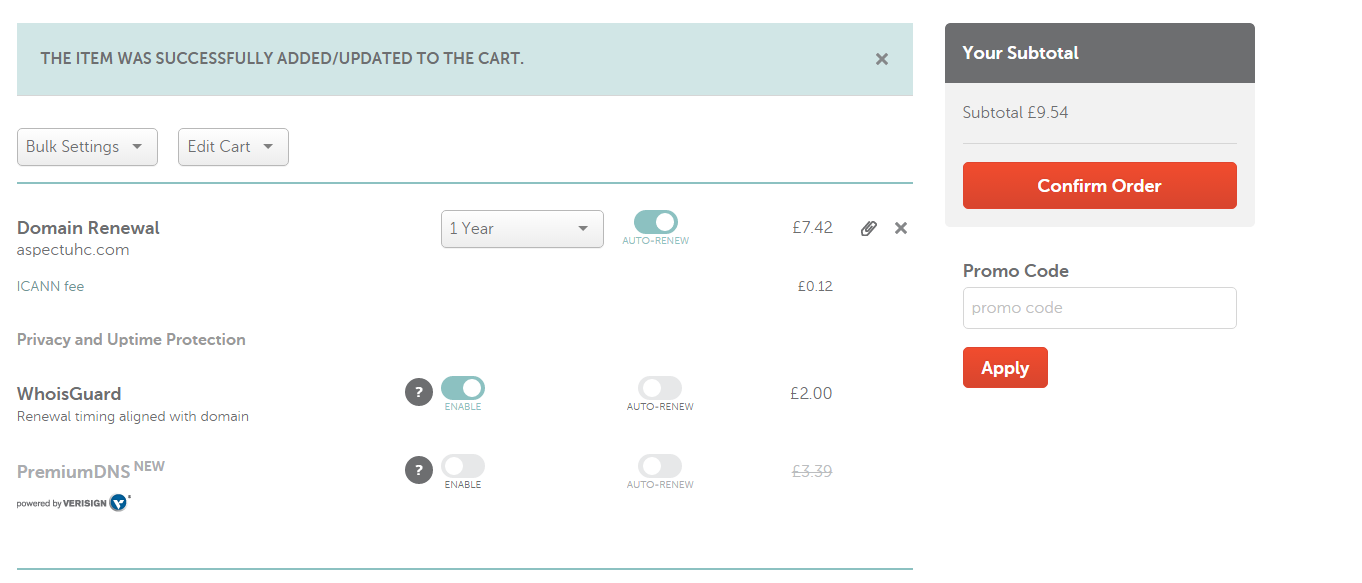The image size is (1362, 583).
Task: Click the paperclip icon beside Domain Renewal
Action: point(868,229)
